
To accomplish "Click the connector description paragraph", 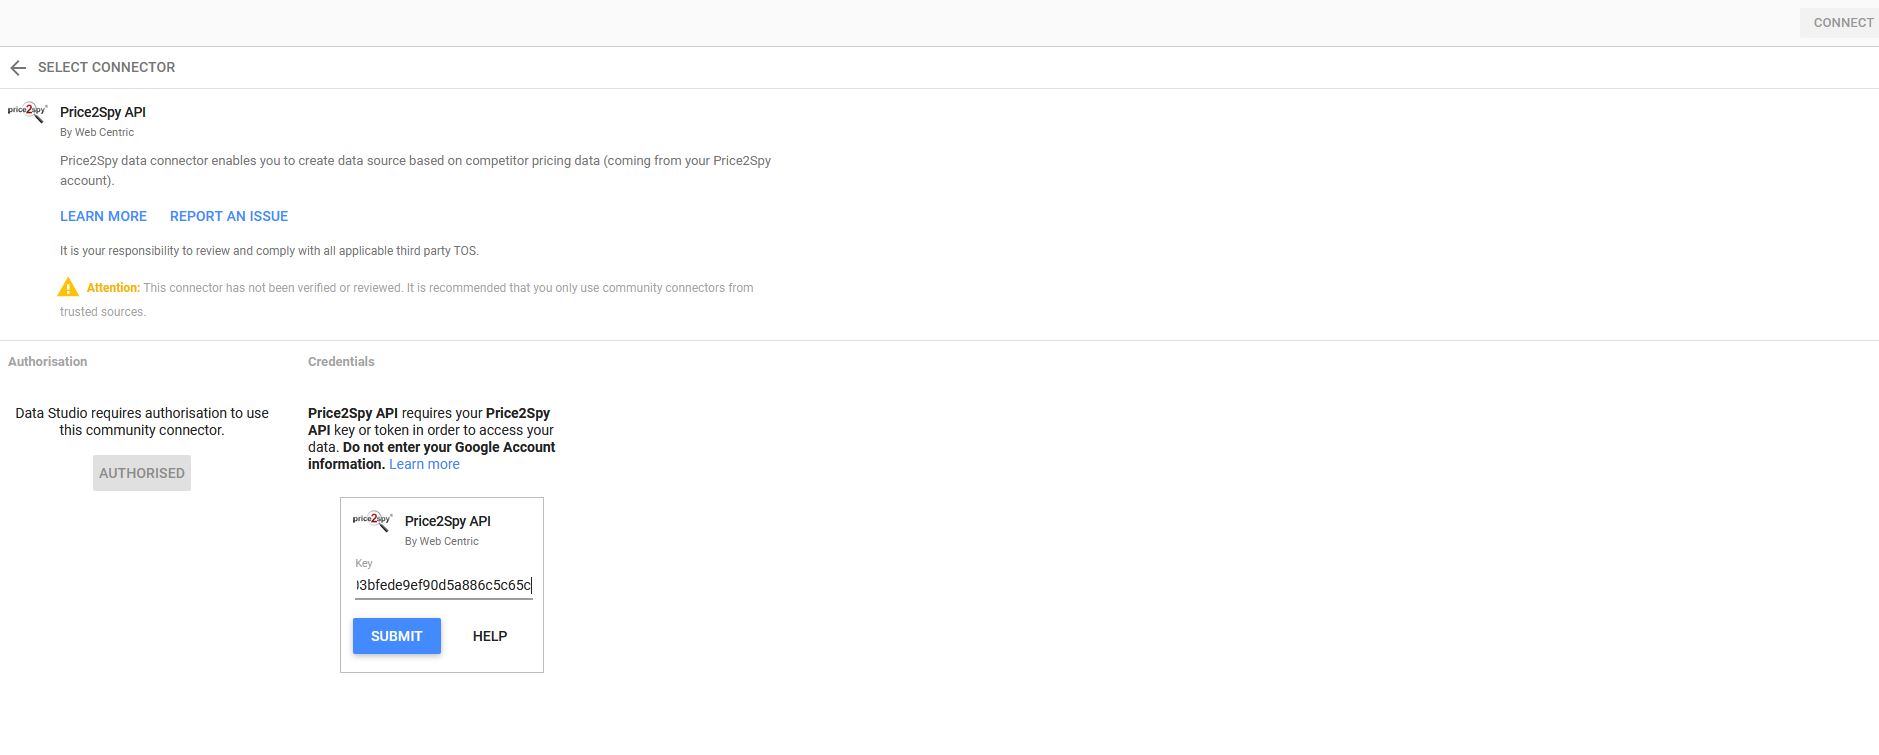I will click(415, 170).
